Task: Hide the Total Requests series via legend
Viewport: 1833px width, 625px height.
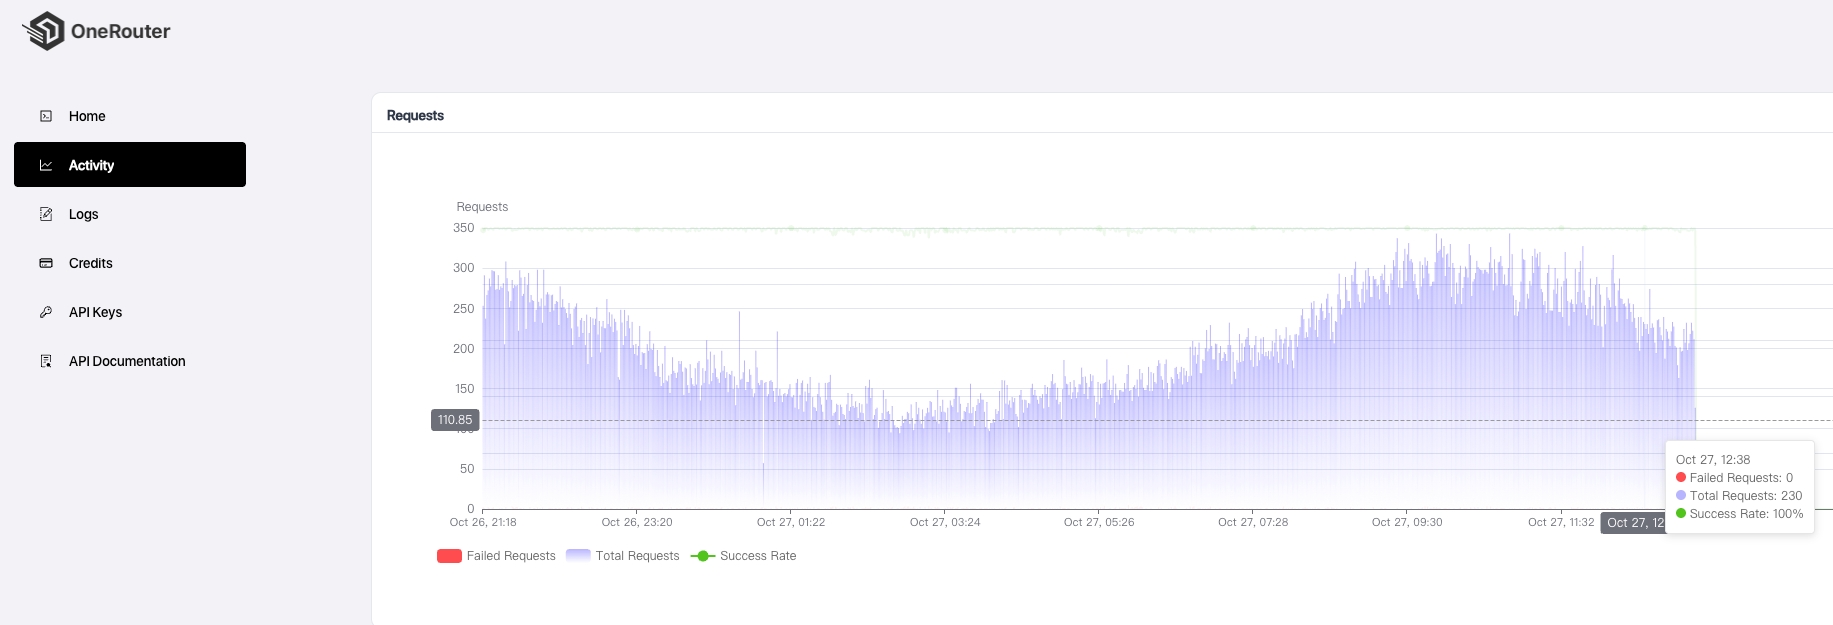Action: pyautogui.click(x=637, y=556)
